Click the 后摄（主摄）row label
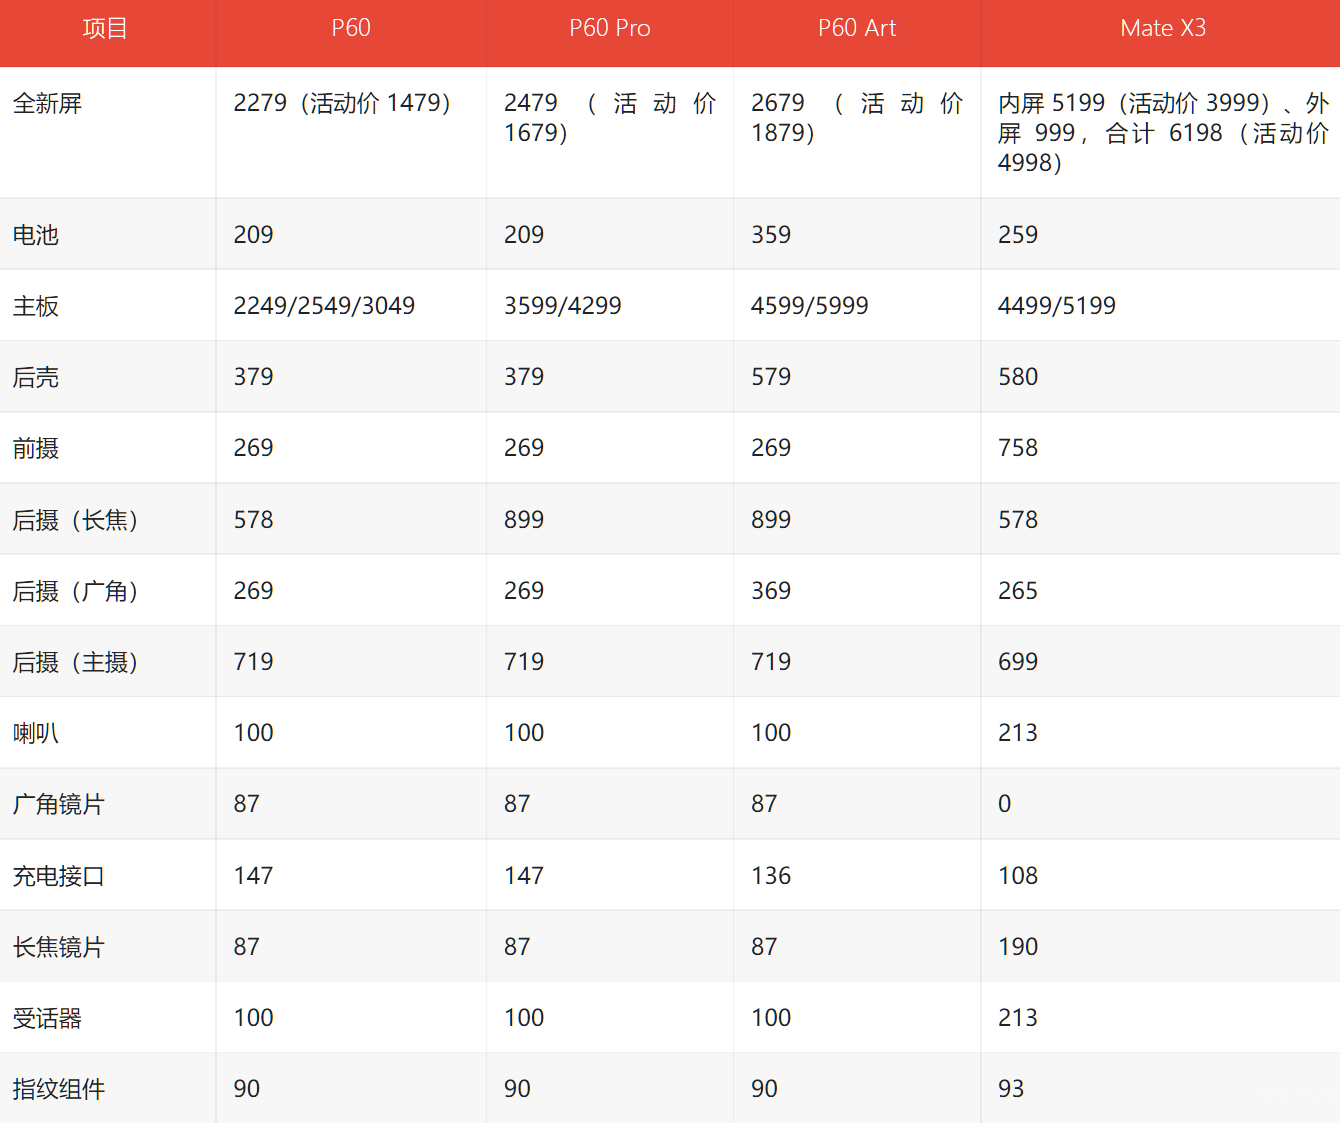1340x1123 pixels. point(76,662)
